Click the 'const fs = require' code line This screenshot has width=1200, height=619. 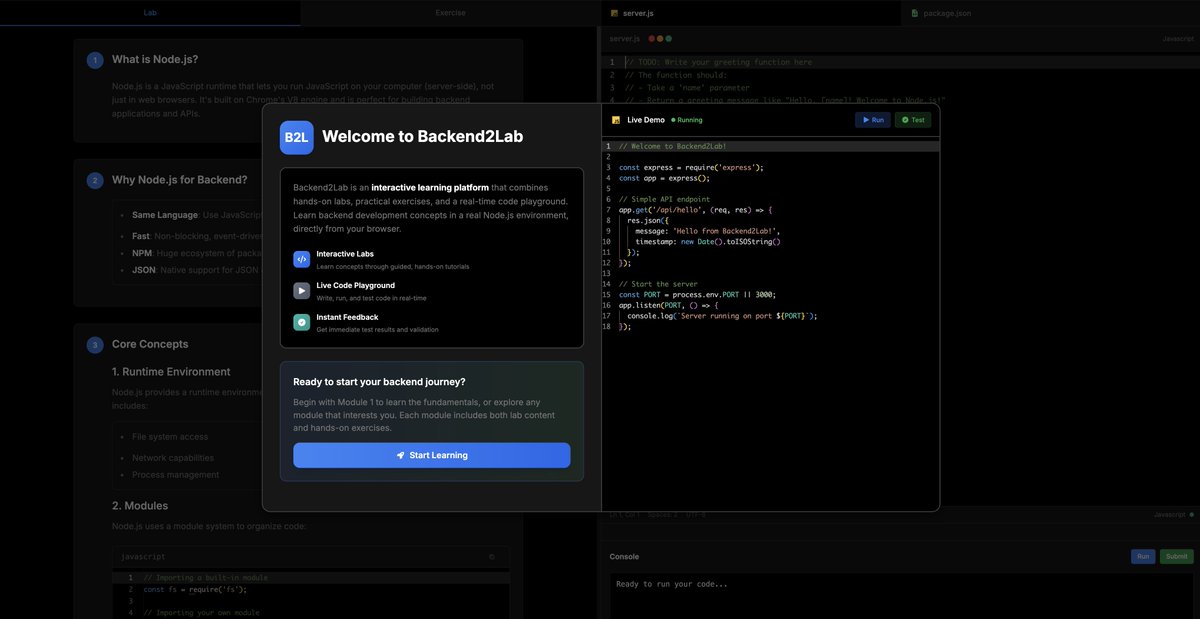tap(195, 590)
